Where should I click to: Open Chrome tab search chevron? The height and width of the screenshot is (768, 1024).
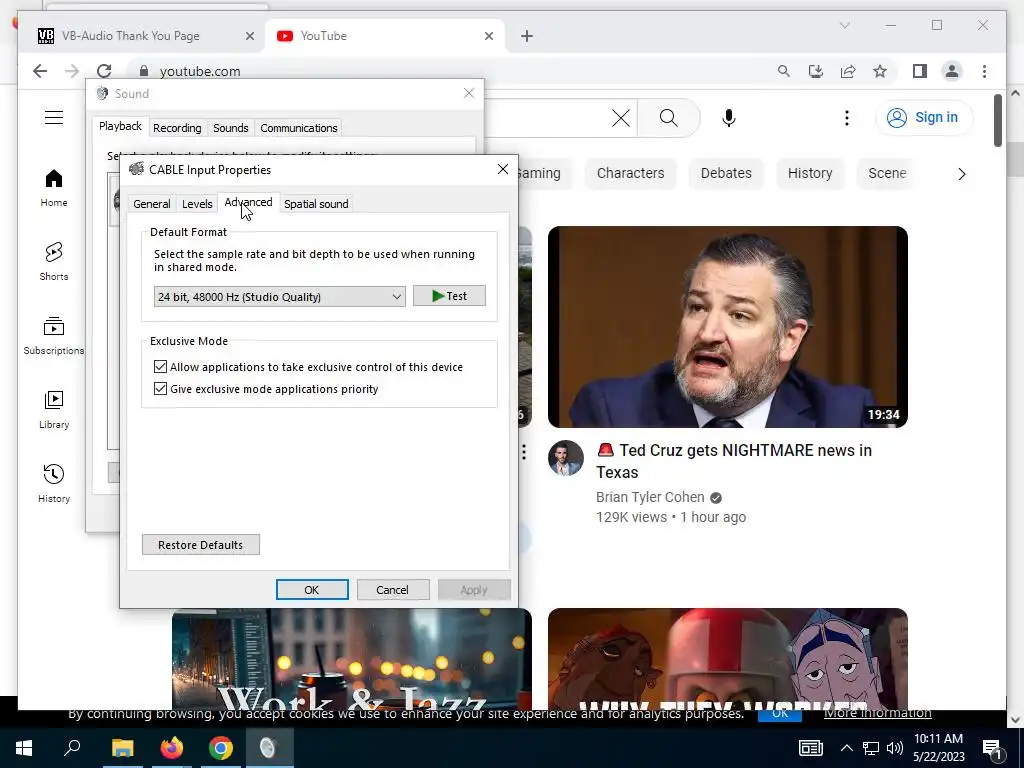point(844,25)
